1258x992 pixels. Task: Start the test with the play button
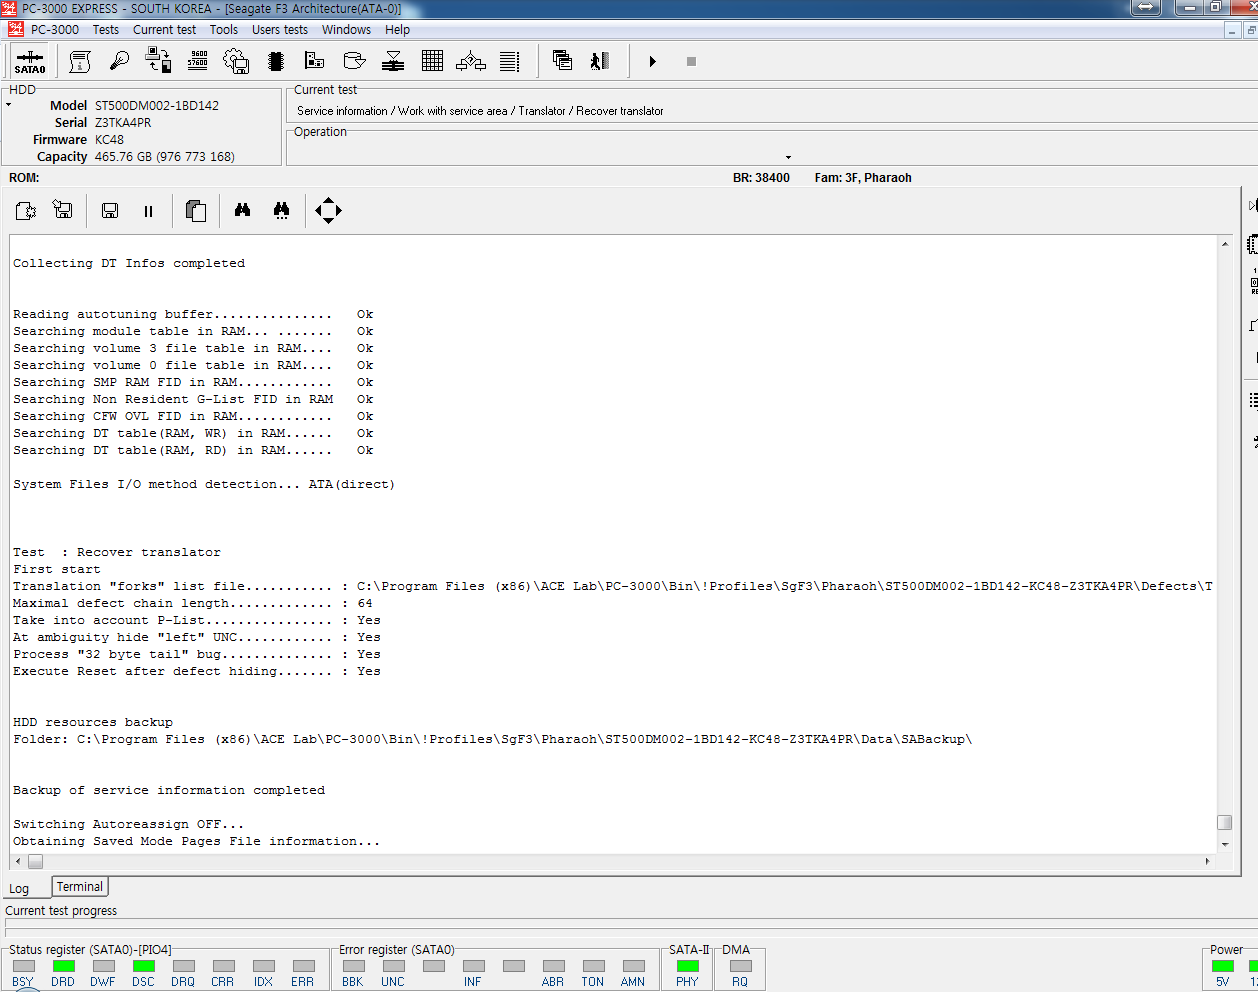point(652,61)
